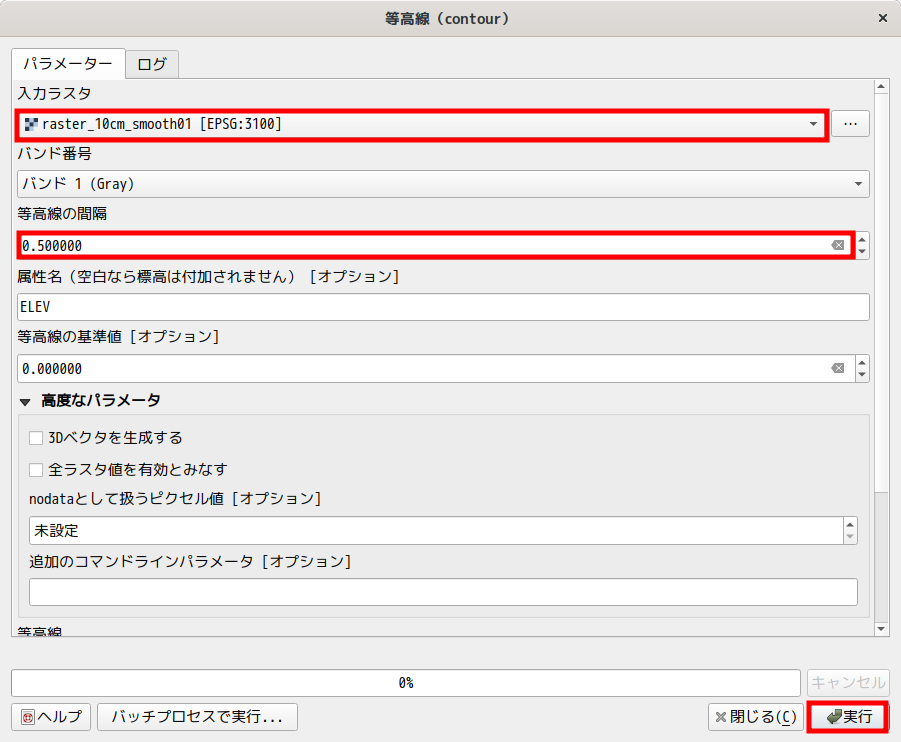Click the 0% progress bar
Screen dimensions: 901x742
click(406, 683)
